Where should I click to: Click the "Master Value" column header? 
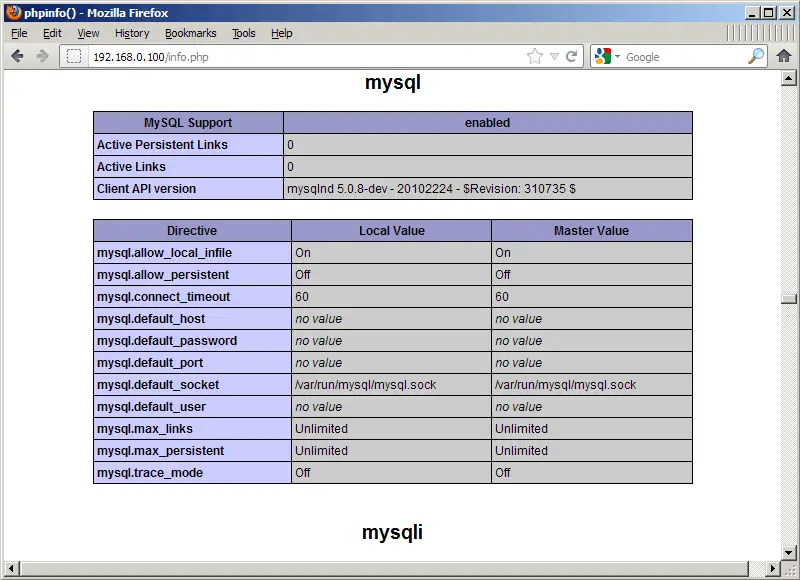[592, 231]
